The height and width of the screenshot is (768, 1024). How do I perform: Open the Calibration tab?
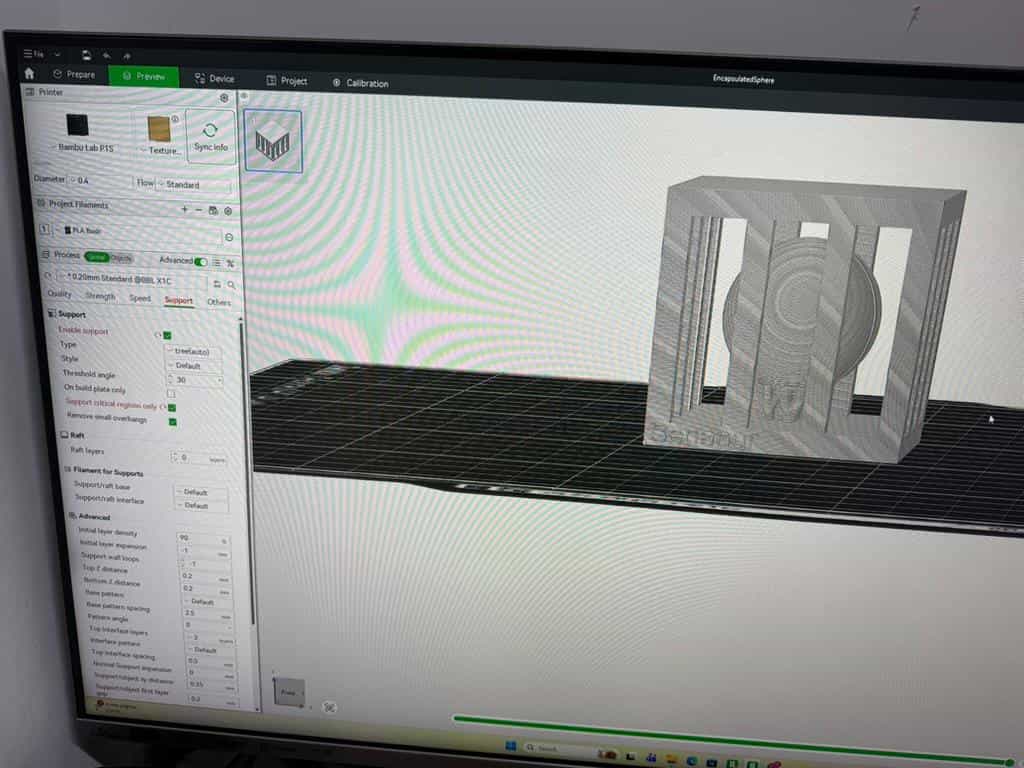click(360, 83)
